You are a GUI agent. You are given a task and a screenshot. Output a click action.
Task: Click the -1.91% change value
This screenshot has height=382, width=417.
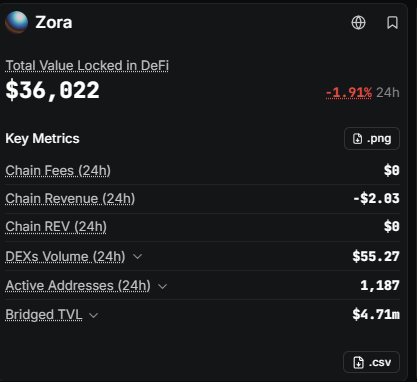point(349,93)
